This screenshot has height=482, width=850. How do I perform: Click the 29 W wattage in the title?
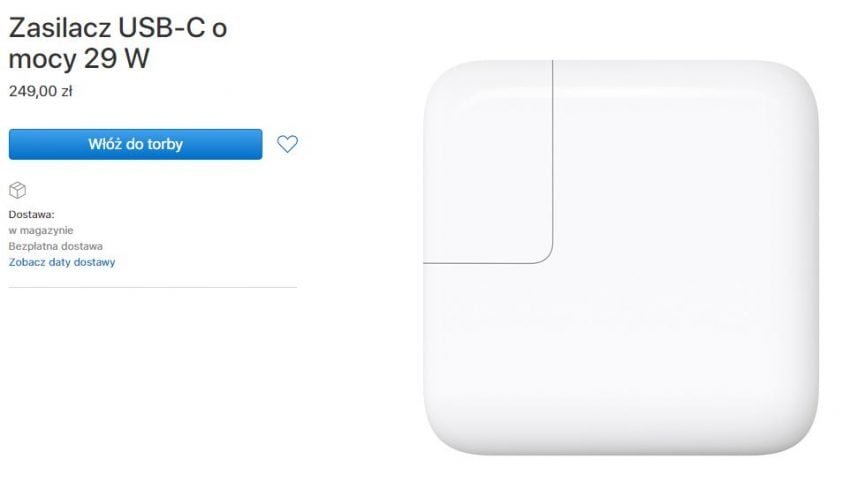coord(117,58)
